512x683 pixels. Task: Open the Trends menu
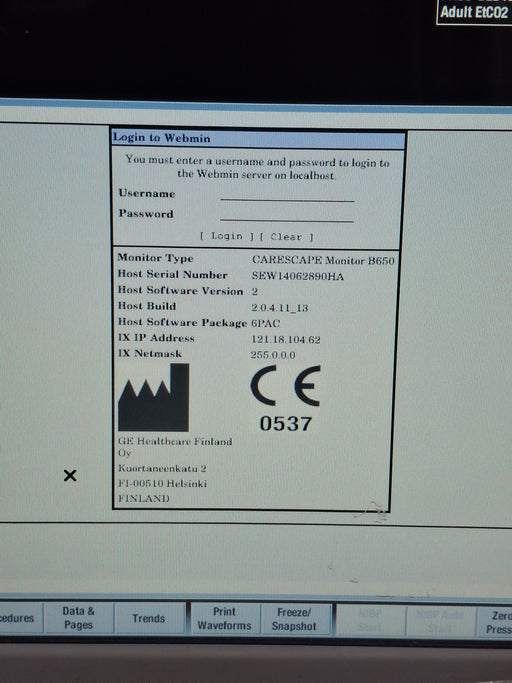point(149,619)
